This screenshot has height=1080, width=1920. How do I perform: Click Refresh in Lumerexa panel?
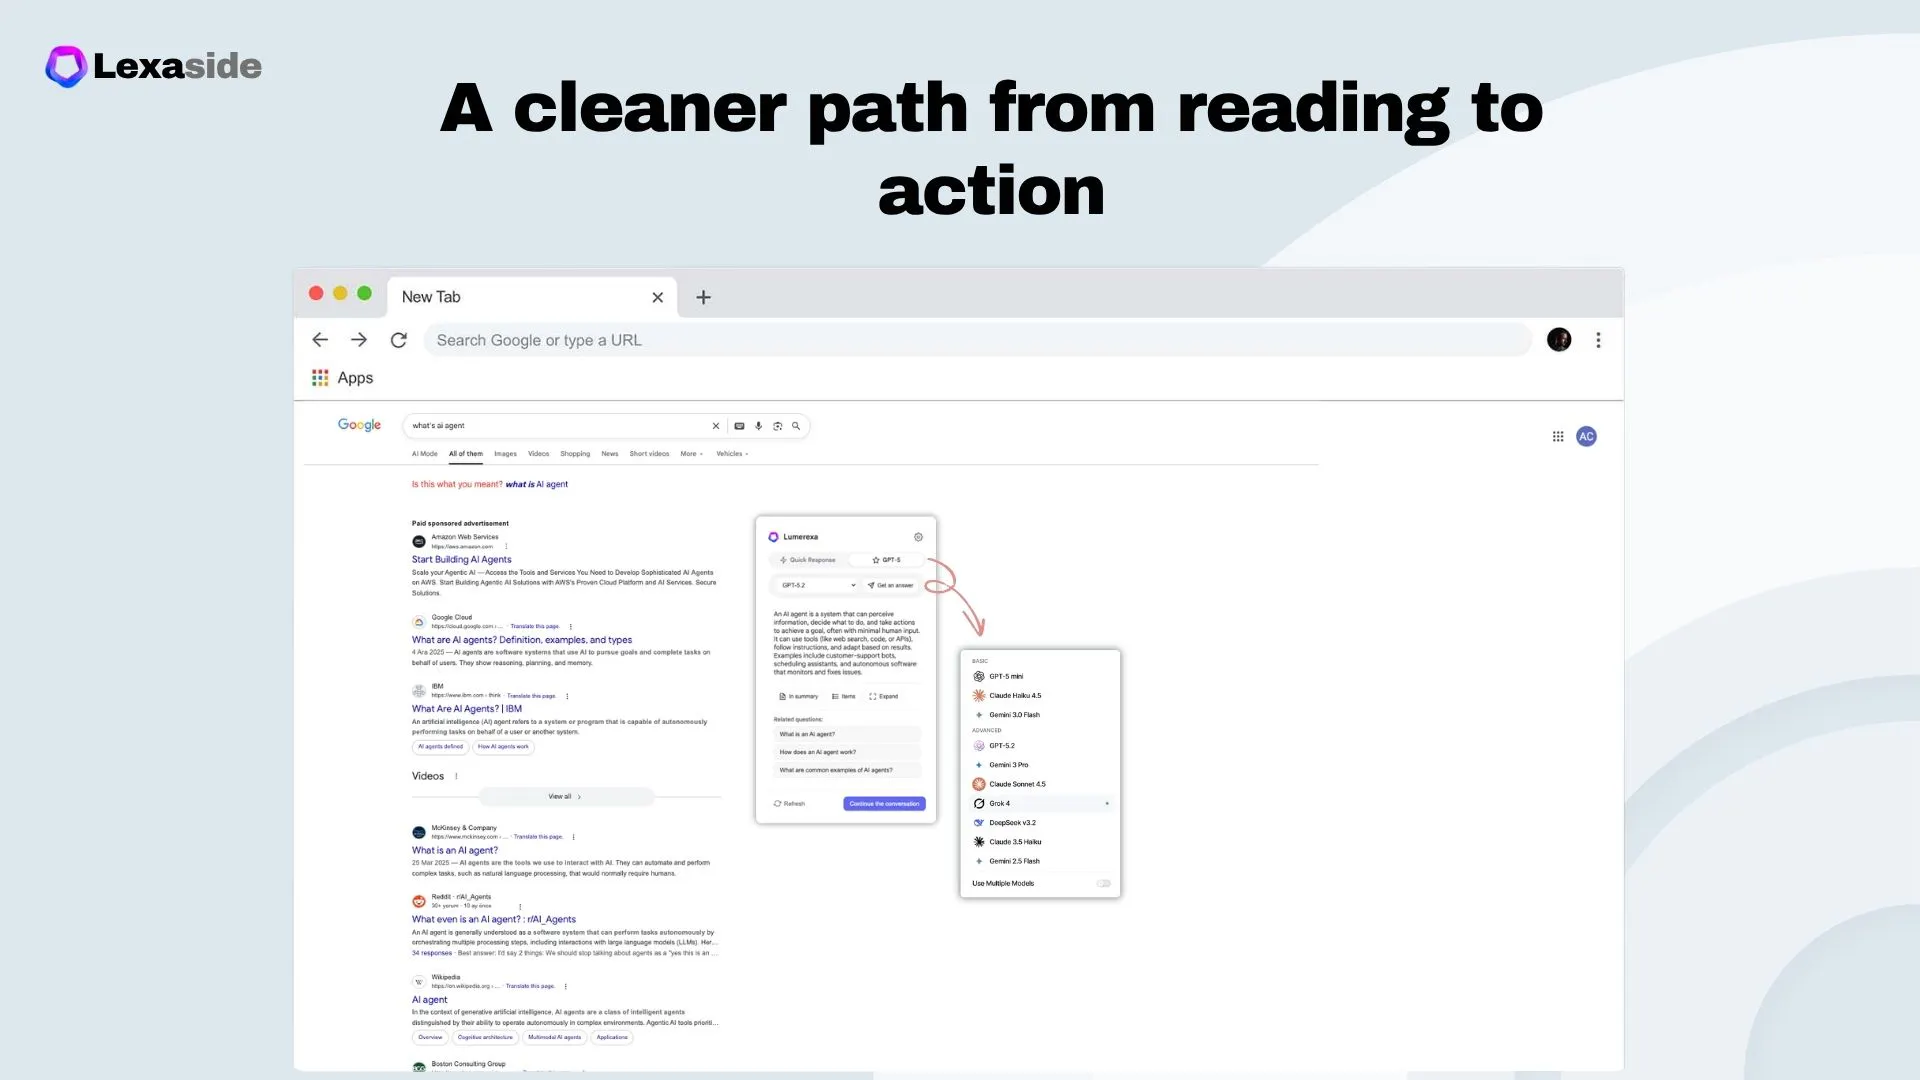tap(789, 804)
